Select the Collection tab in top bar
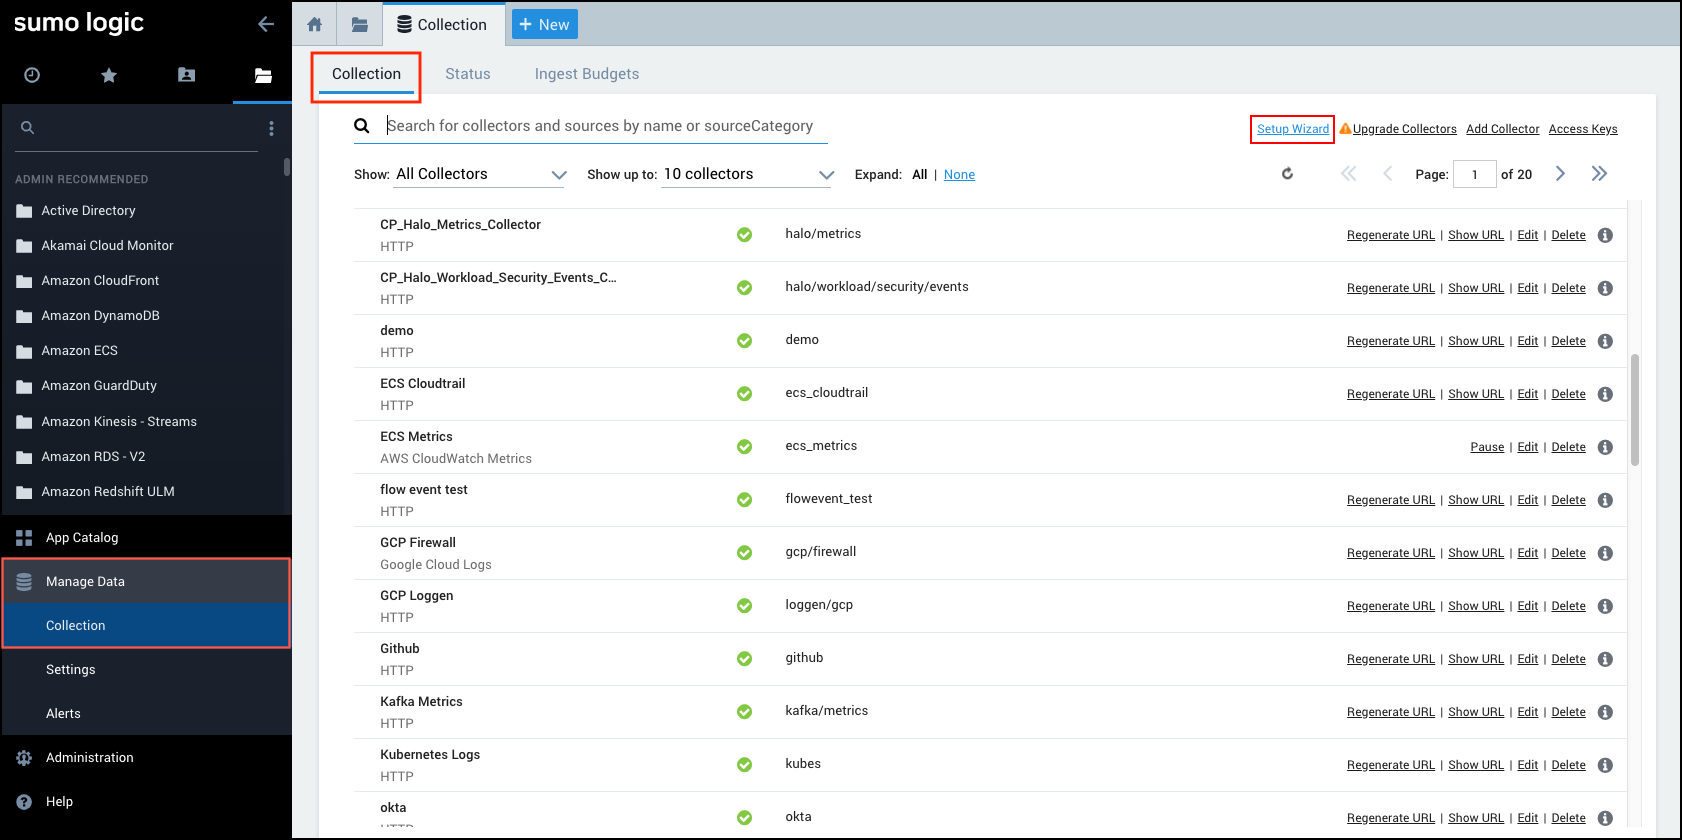Viewport: 1682px width, 840px height. coord(441,24)
